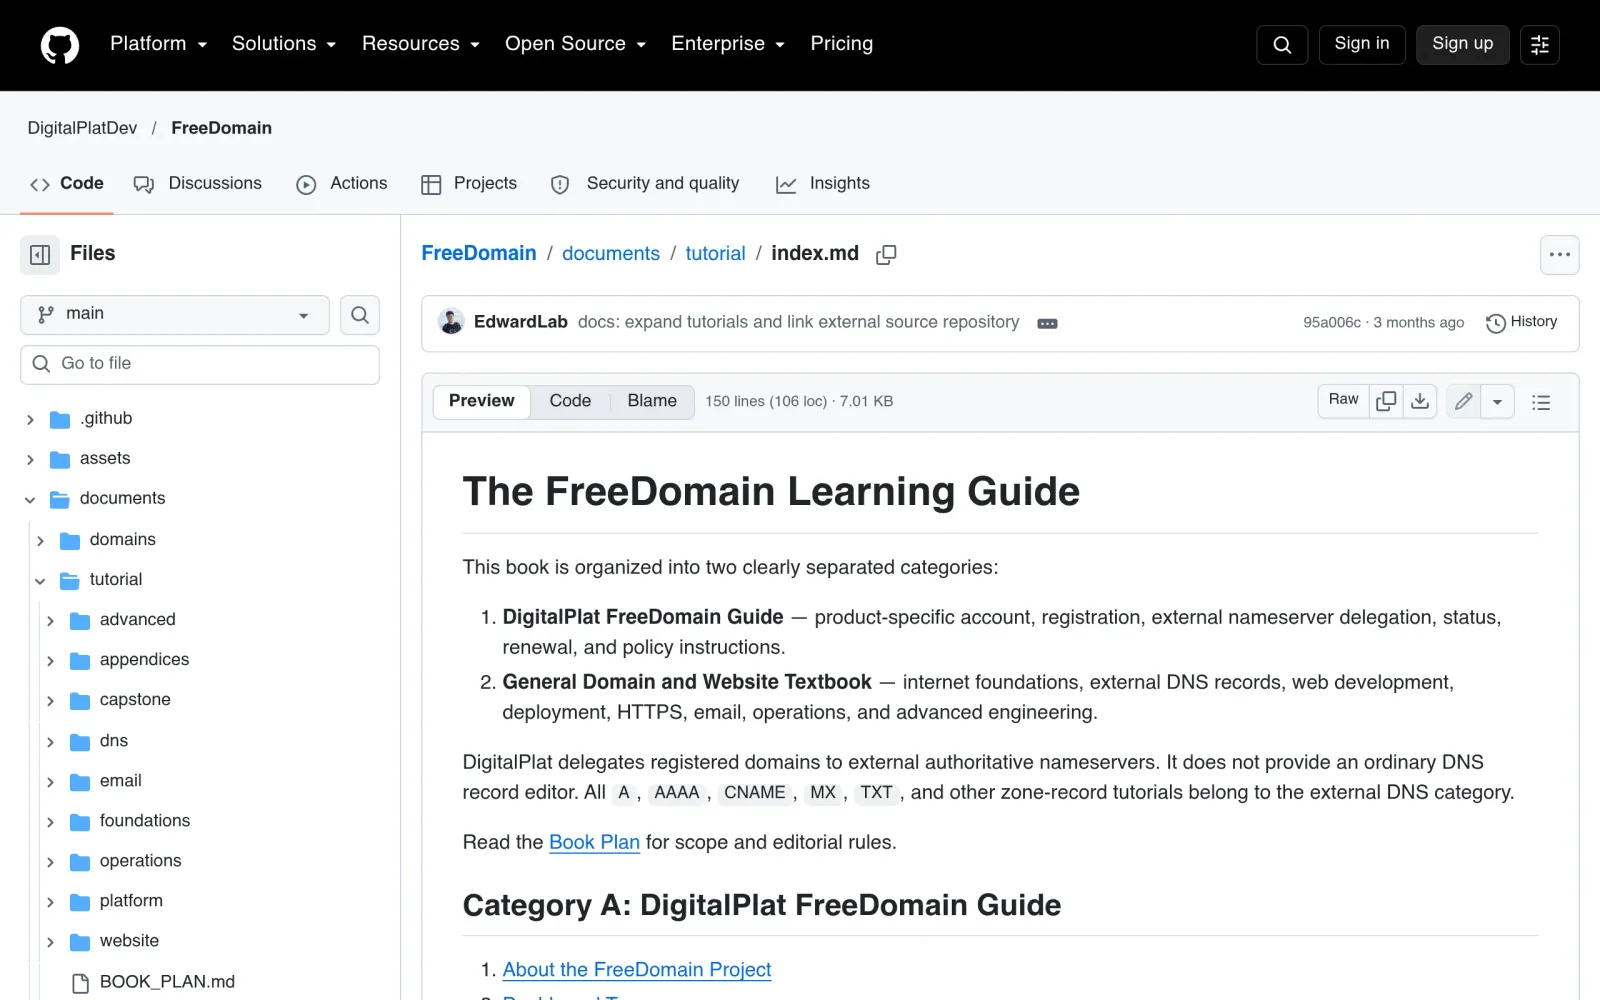
Task: Click the Sign up button
Action: pos(1462,44)
